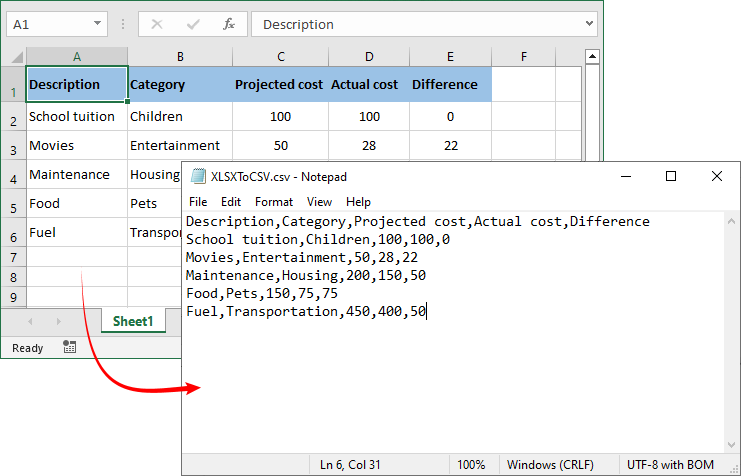This screenshot has height=476, width=741.
Task: Click the School tuition cell
Action: point(77,116)
